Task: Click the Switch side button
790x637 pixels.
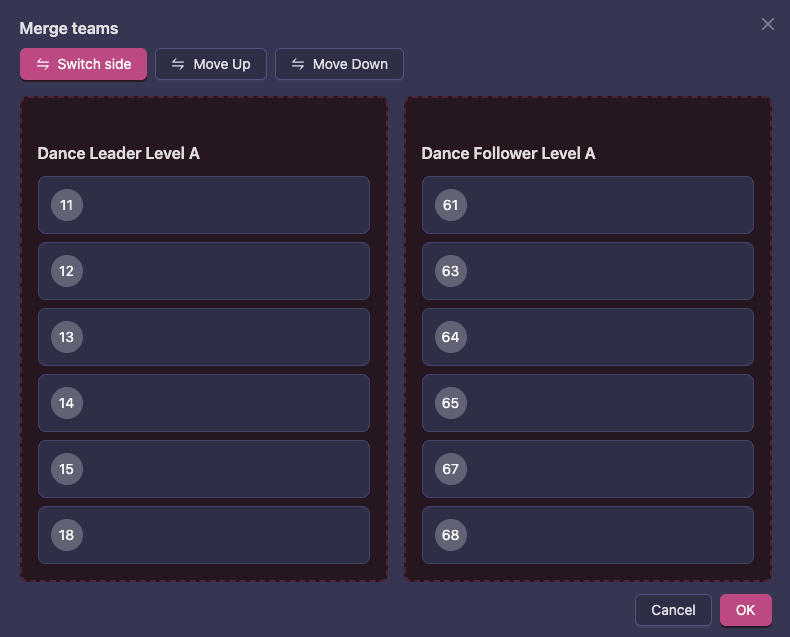Action: [x=84, y=64]
